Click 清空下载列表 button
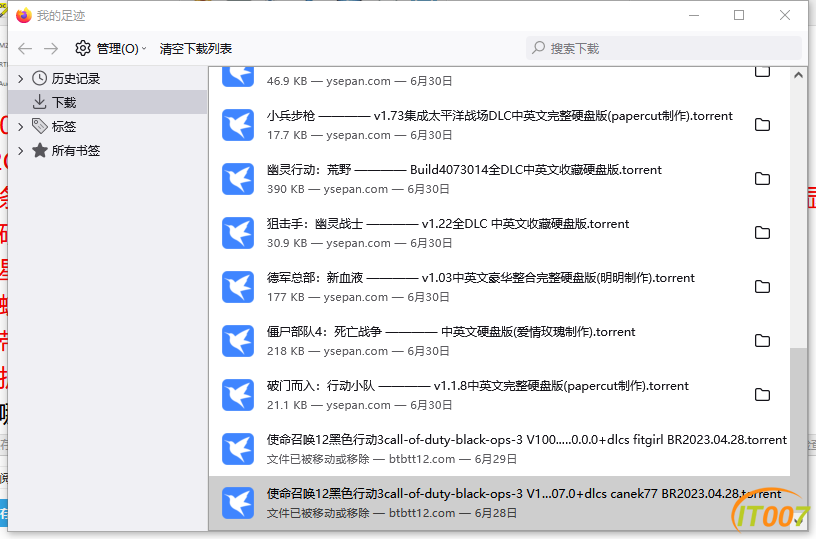The width and height of the screenshot is (816, 539). 196,49
